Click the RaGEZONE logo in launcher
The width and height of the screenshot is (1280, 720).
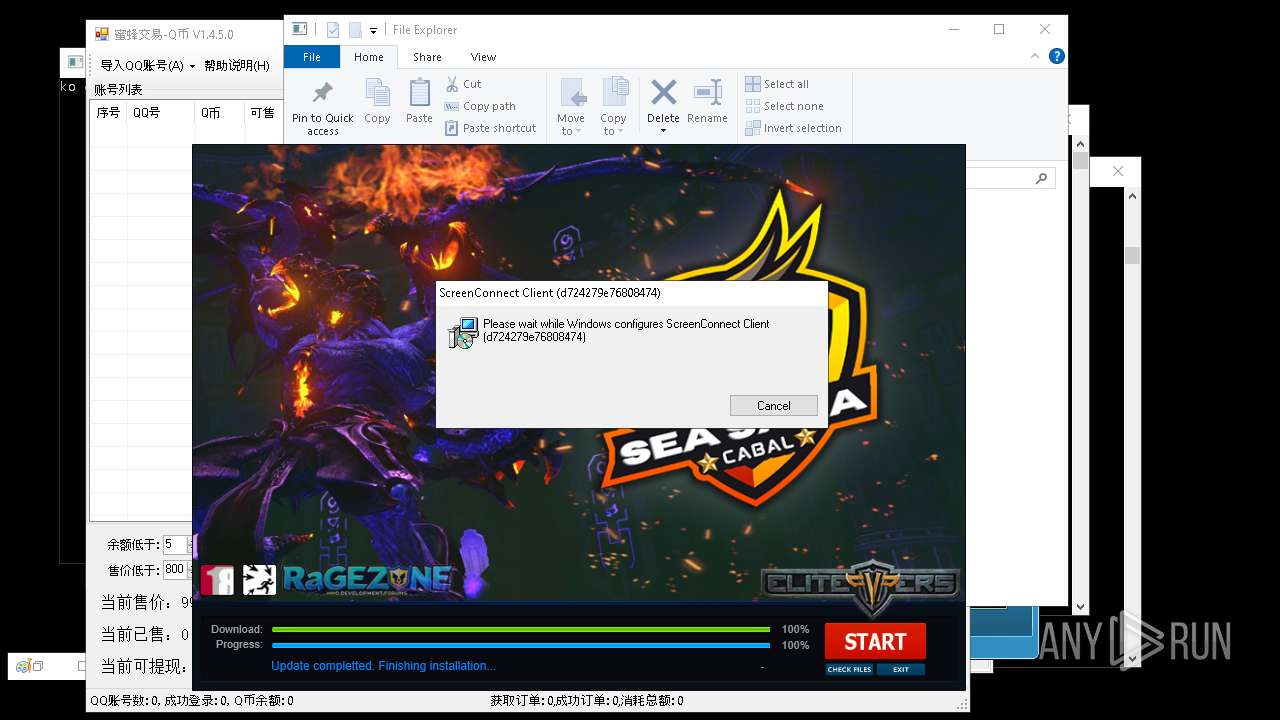click(x=367, y=578)
